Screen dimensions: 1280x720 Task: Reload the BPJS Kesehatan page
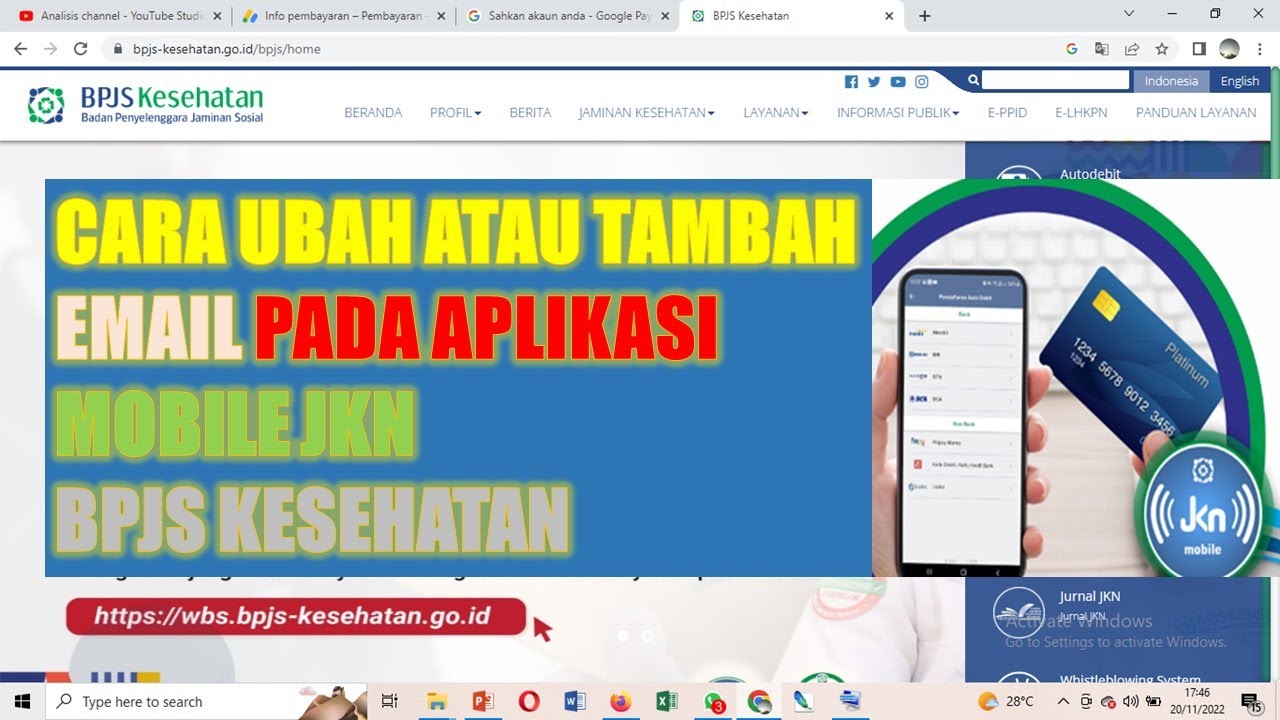[81, 49]
